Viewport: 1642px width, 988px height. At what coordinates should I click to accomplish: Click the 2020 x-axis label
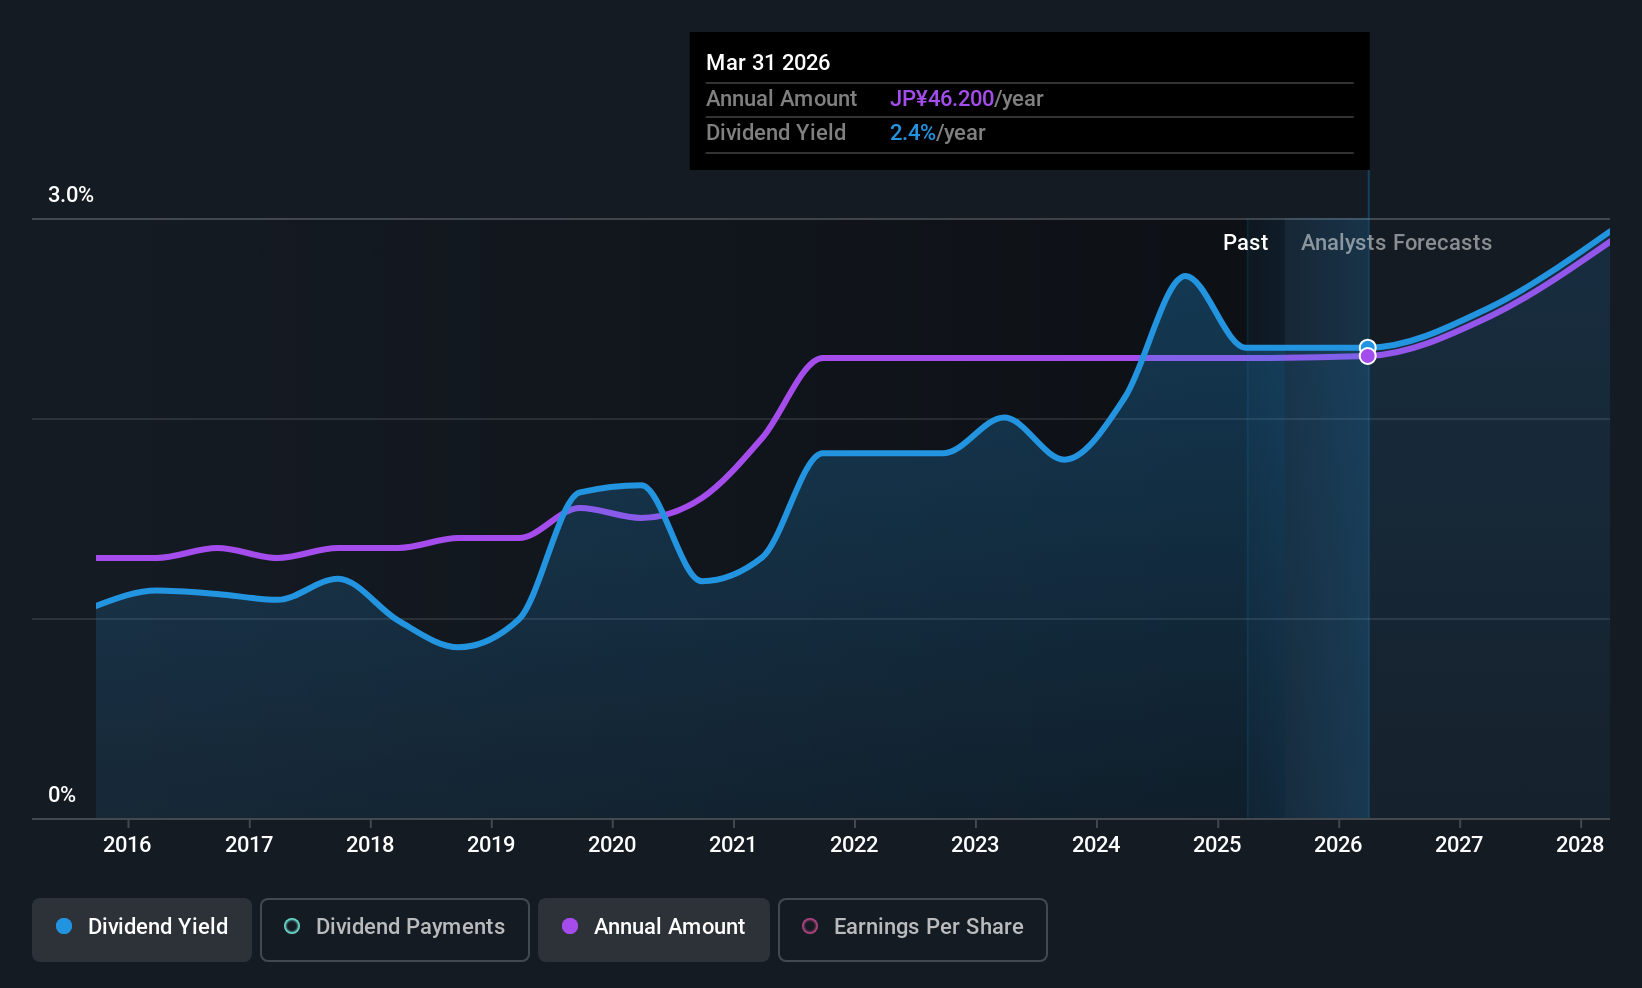[x=612, y=845]
